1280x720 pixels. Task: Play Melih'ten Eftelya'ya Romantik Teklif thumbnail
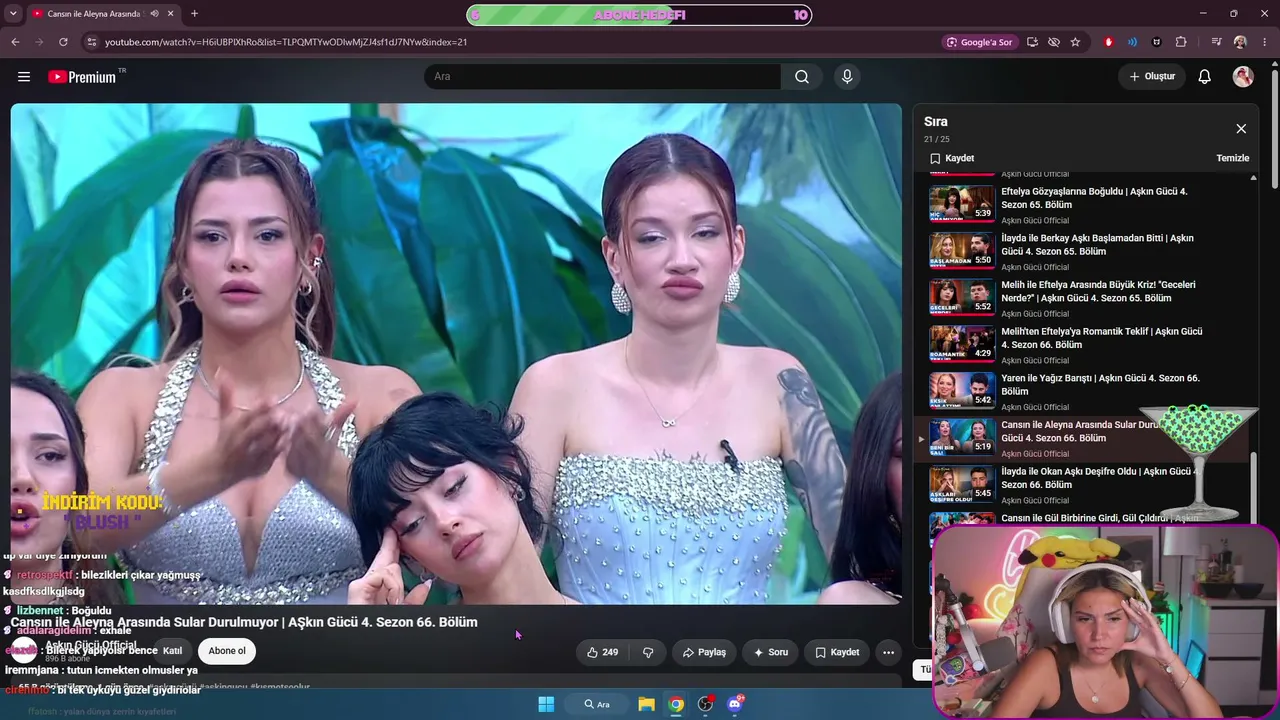pos(962,344)
